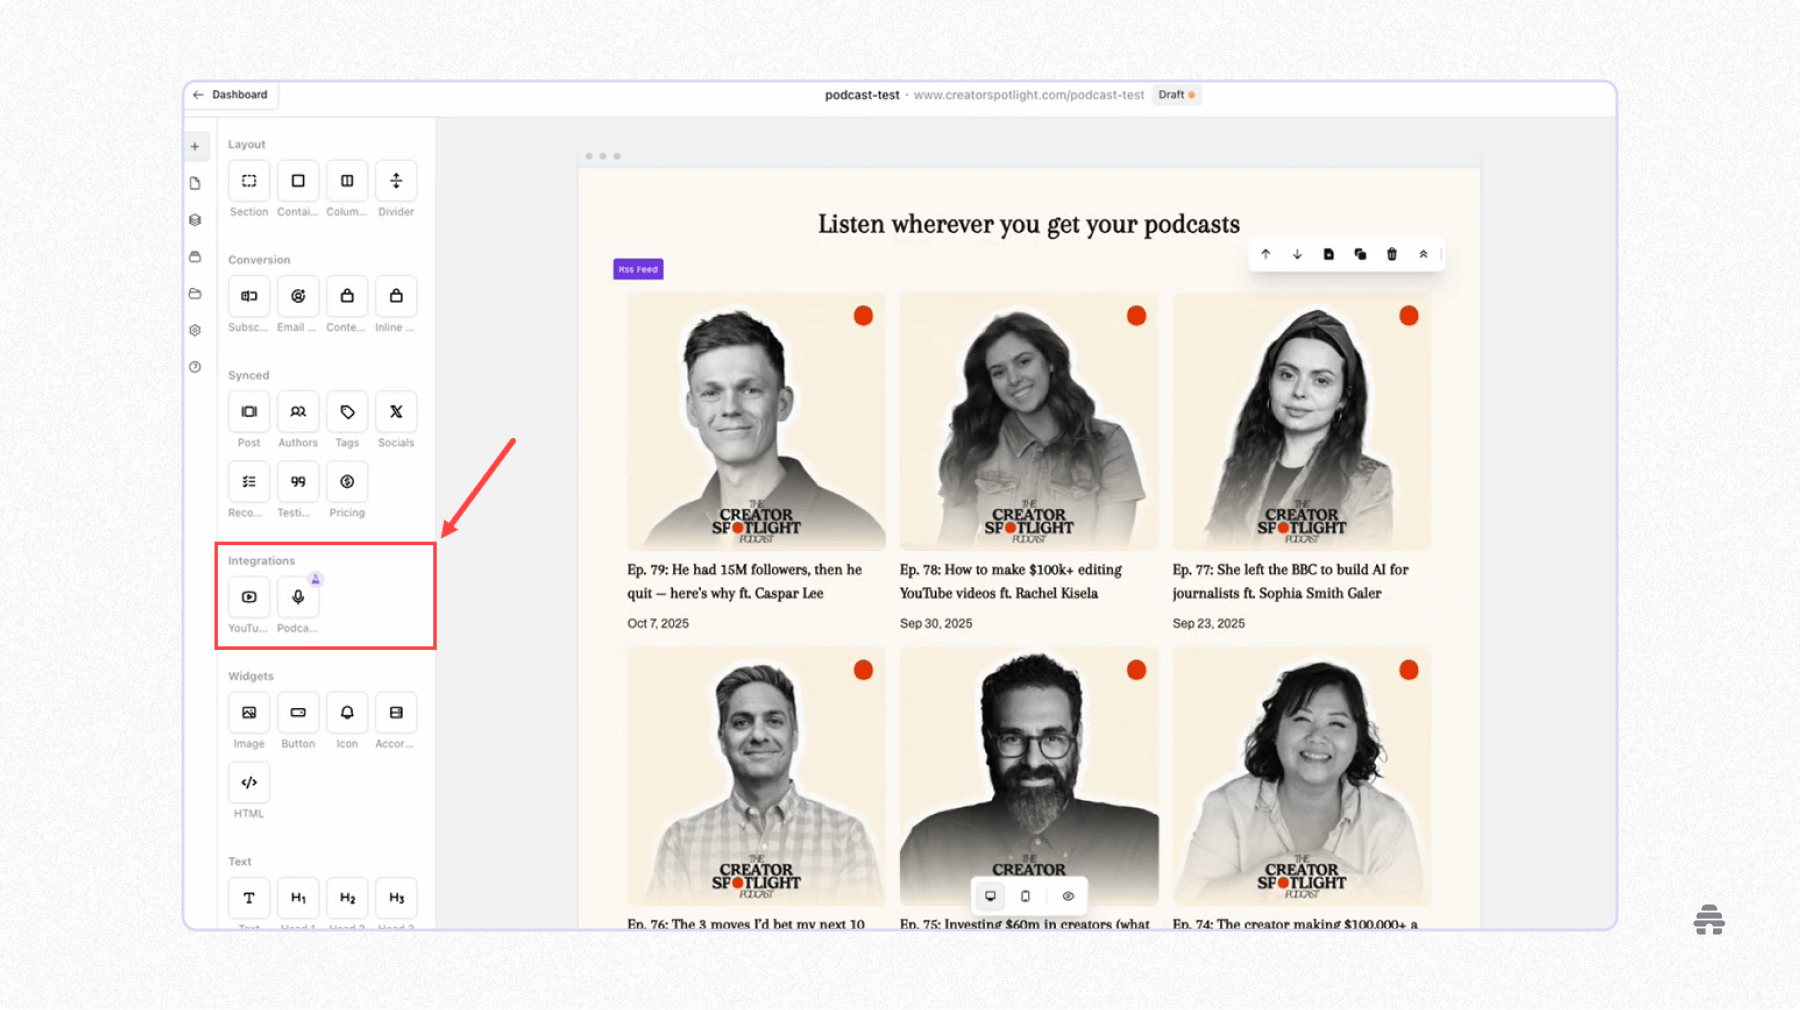Image resolution: width=1800 pixels, height=1010 pixels.
Task: Collapse the floating toolbar with the double chevron
Action: point(1423,254)
